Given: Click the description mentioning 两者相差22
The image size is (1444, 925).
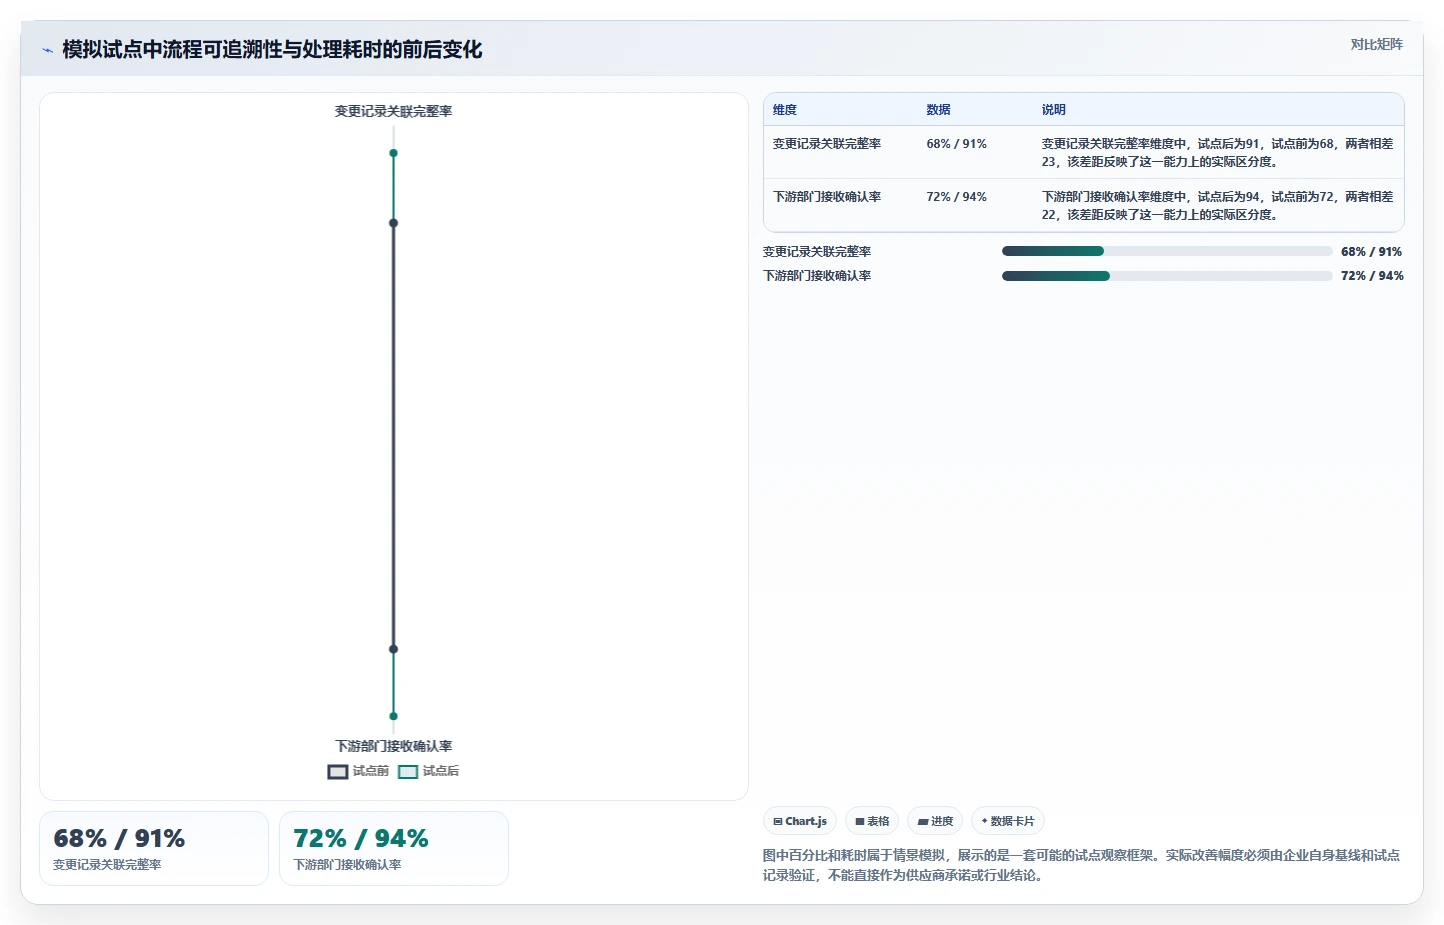Looking at the screenshot, I should pos(1217,206).
